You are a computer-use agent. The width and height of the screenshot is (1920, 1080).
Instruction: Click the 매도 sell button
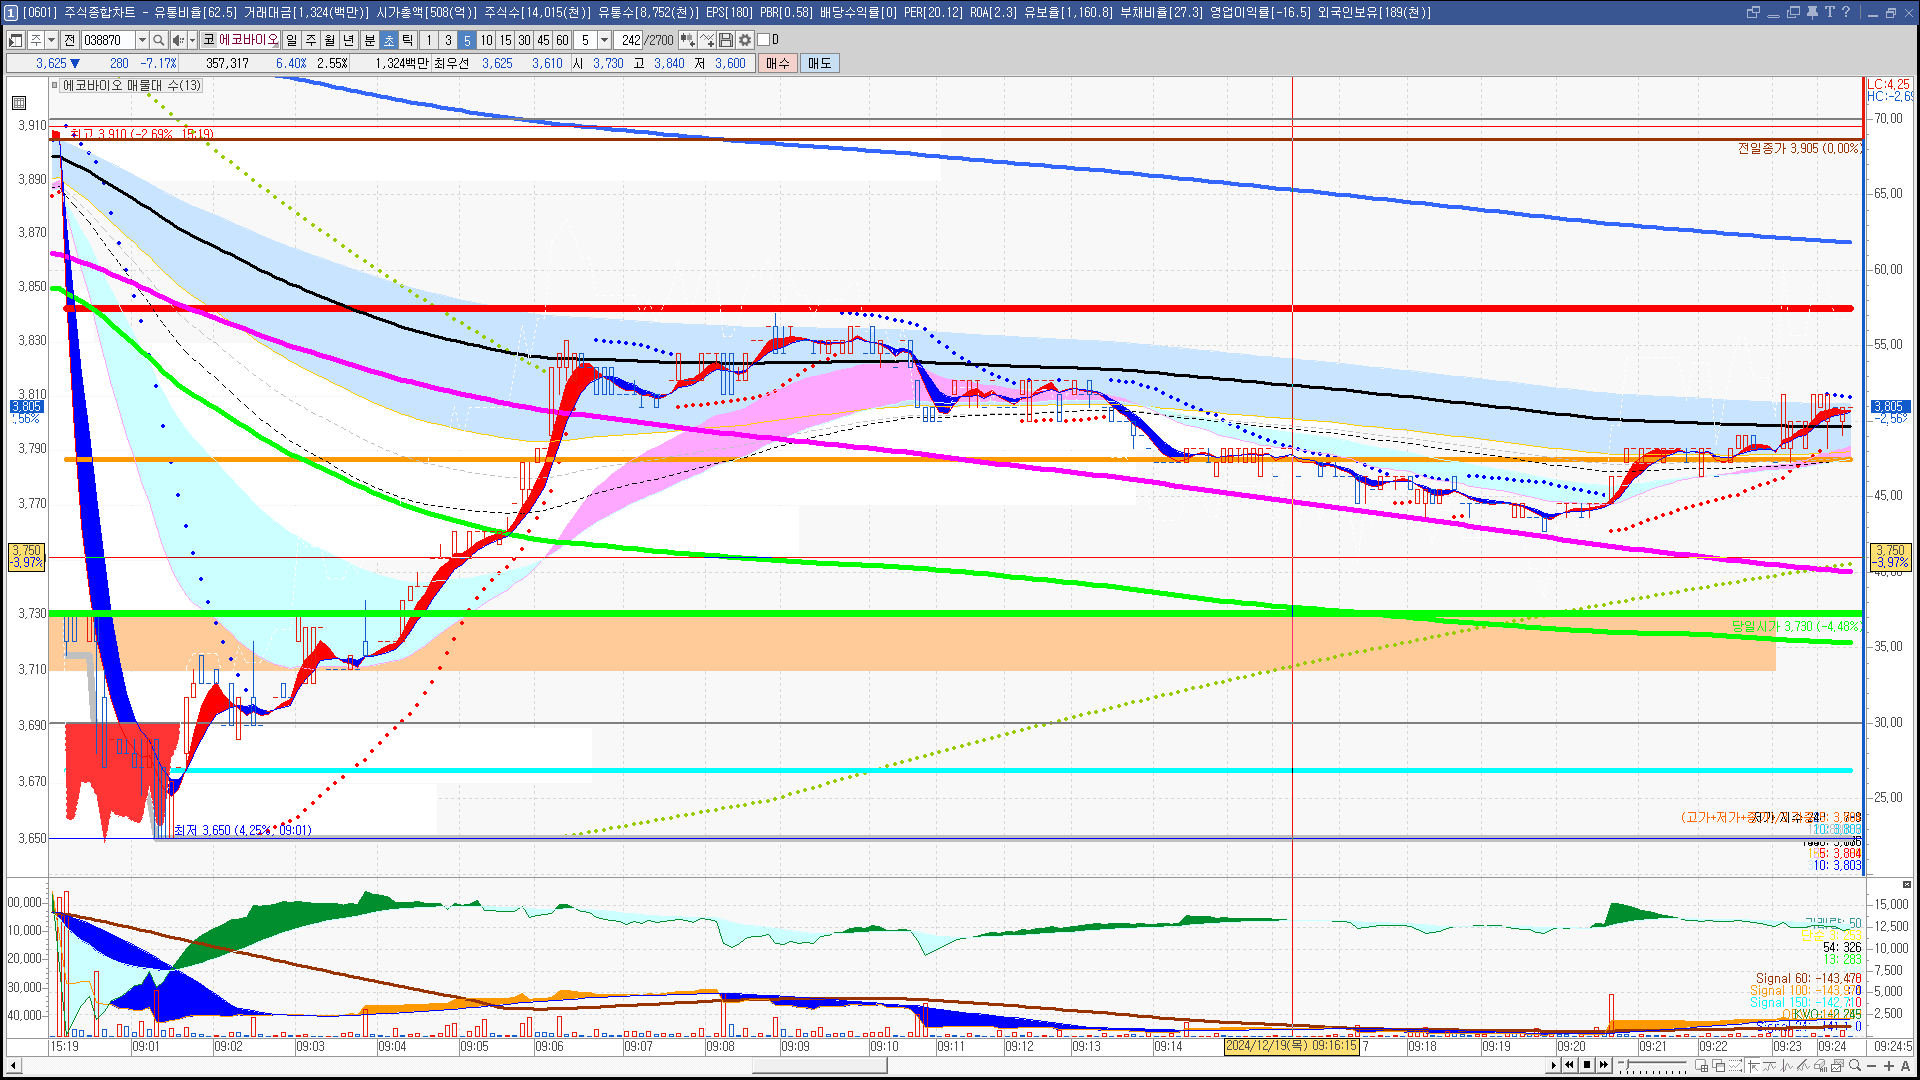point(819,63)
